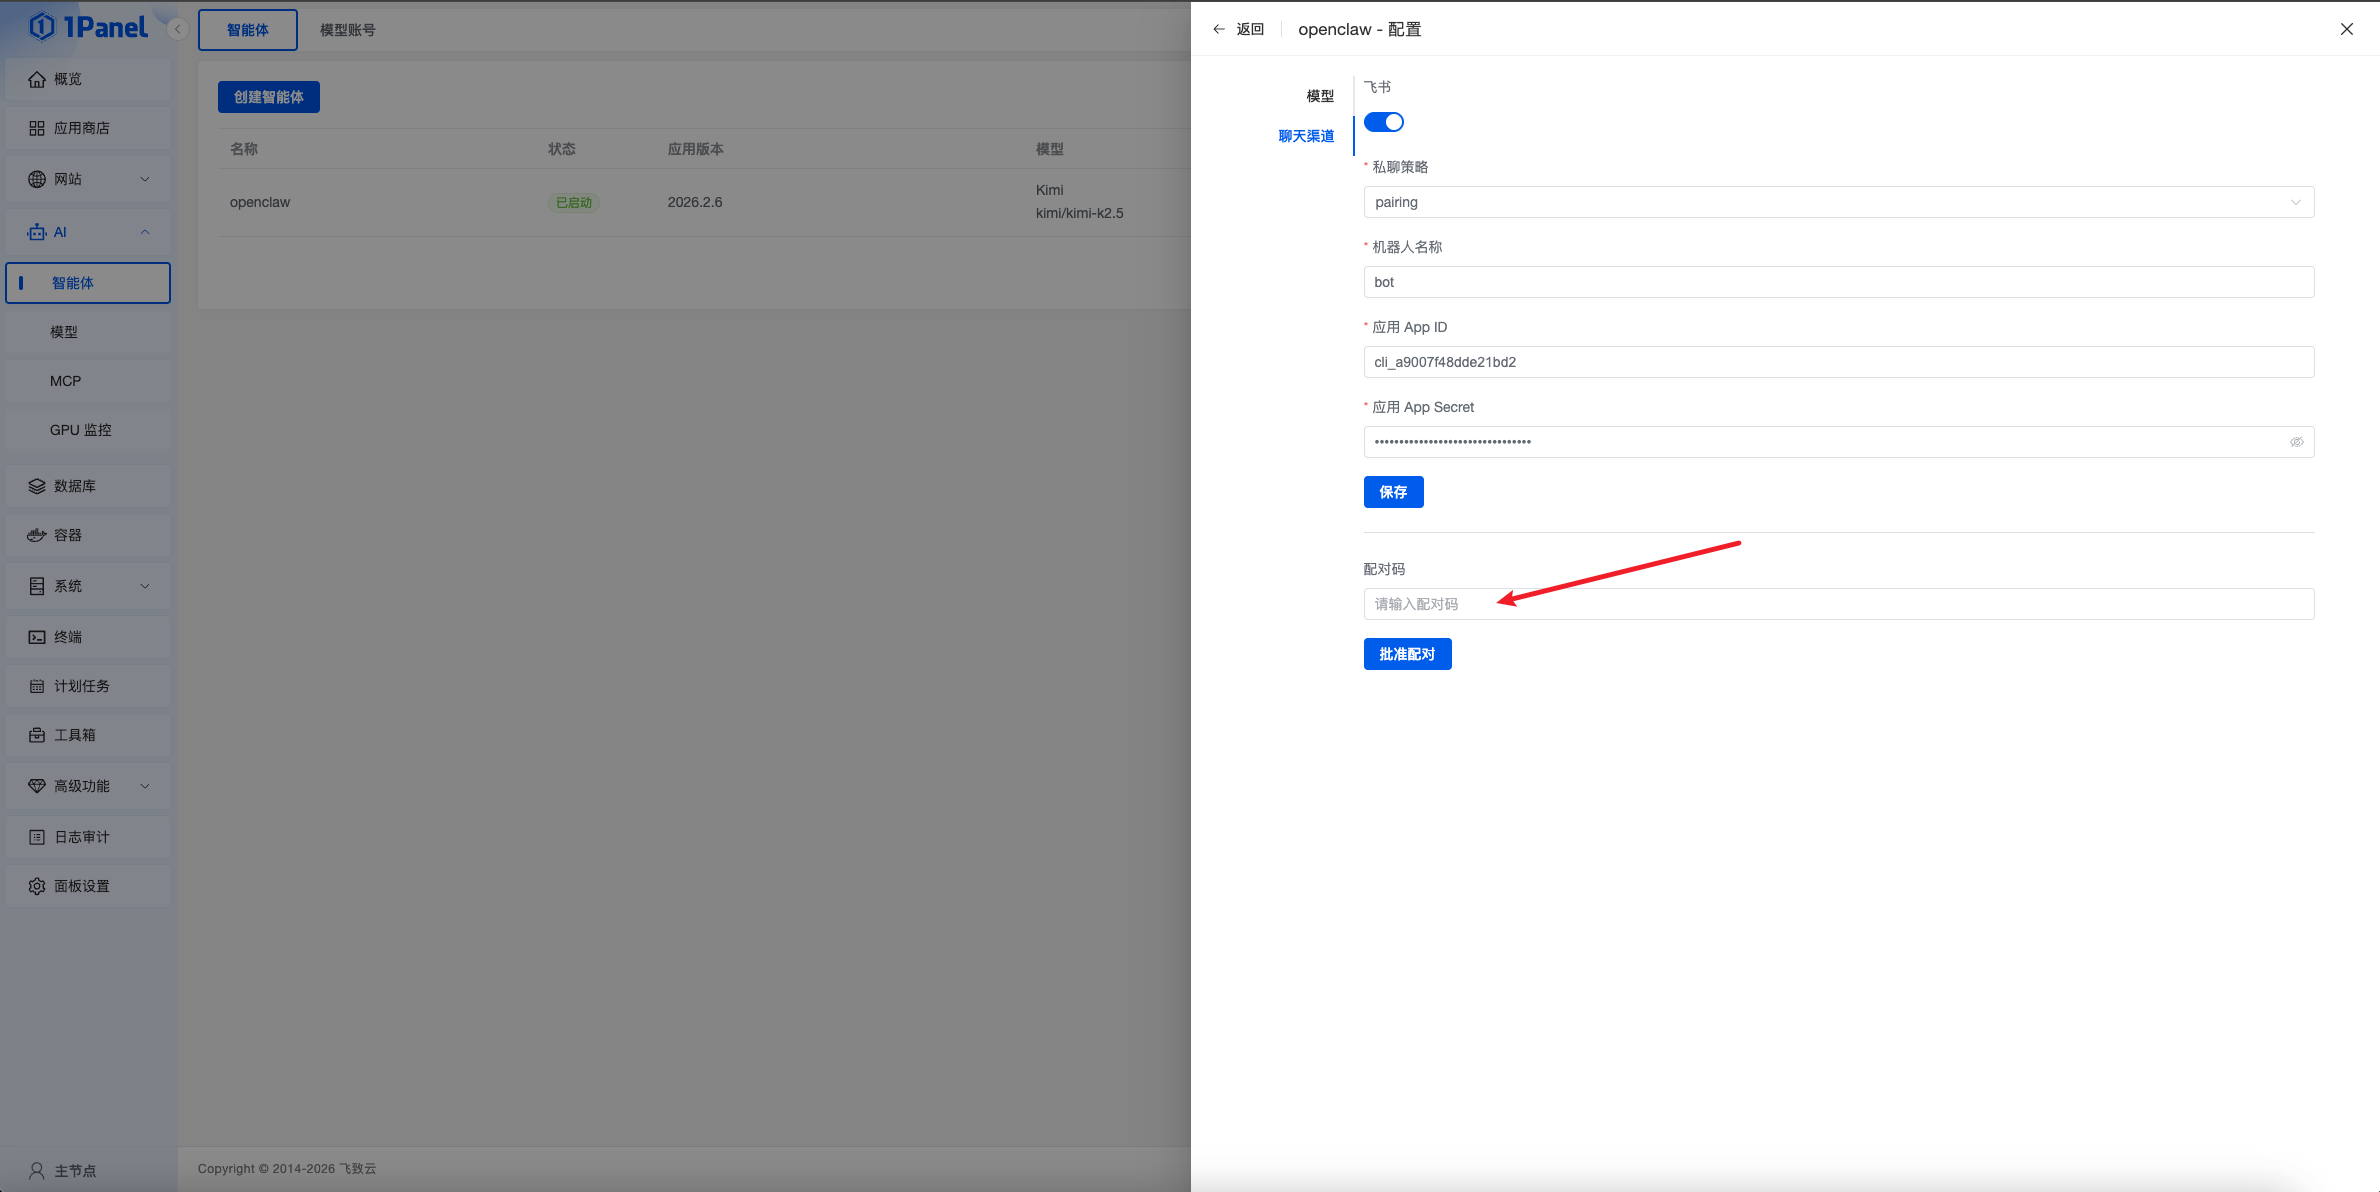Click the 工具箱 toolbox icon
2380x1192 pixels.
pyautogui.click(x=37, y=735)
